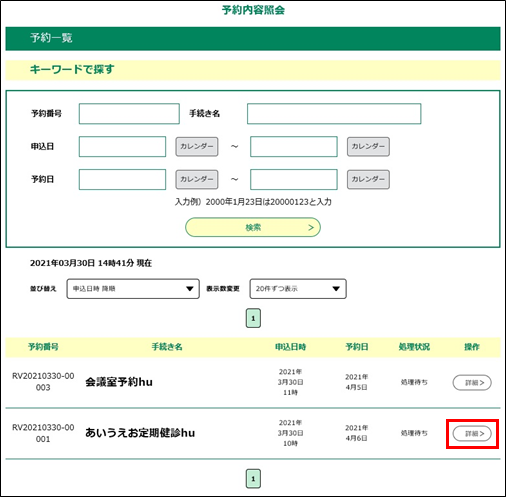Open the 並び替え sort dropdown
Viewport: 506px width, 497px height.
(x=133, y=289)
